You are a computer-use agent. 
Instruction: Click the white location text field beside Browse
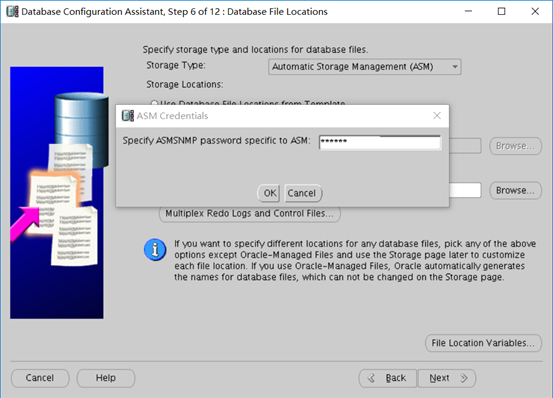465,190
